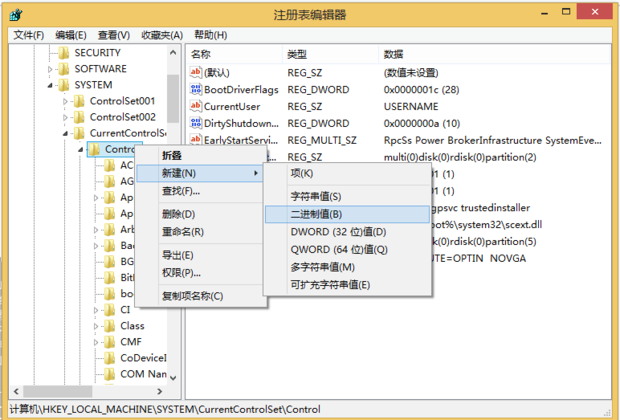Click the EarlyStartServices value icon

click(196, 141)
